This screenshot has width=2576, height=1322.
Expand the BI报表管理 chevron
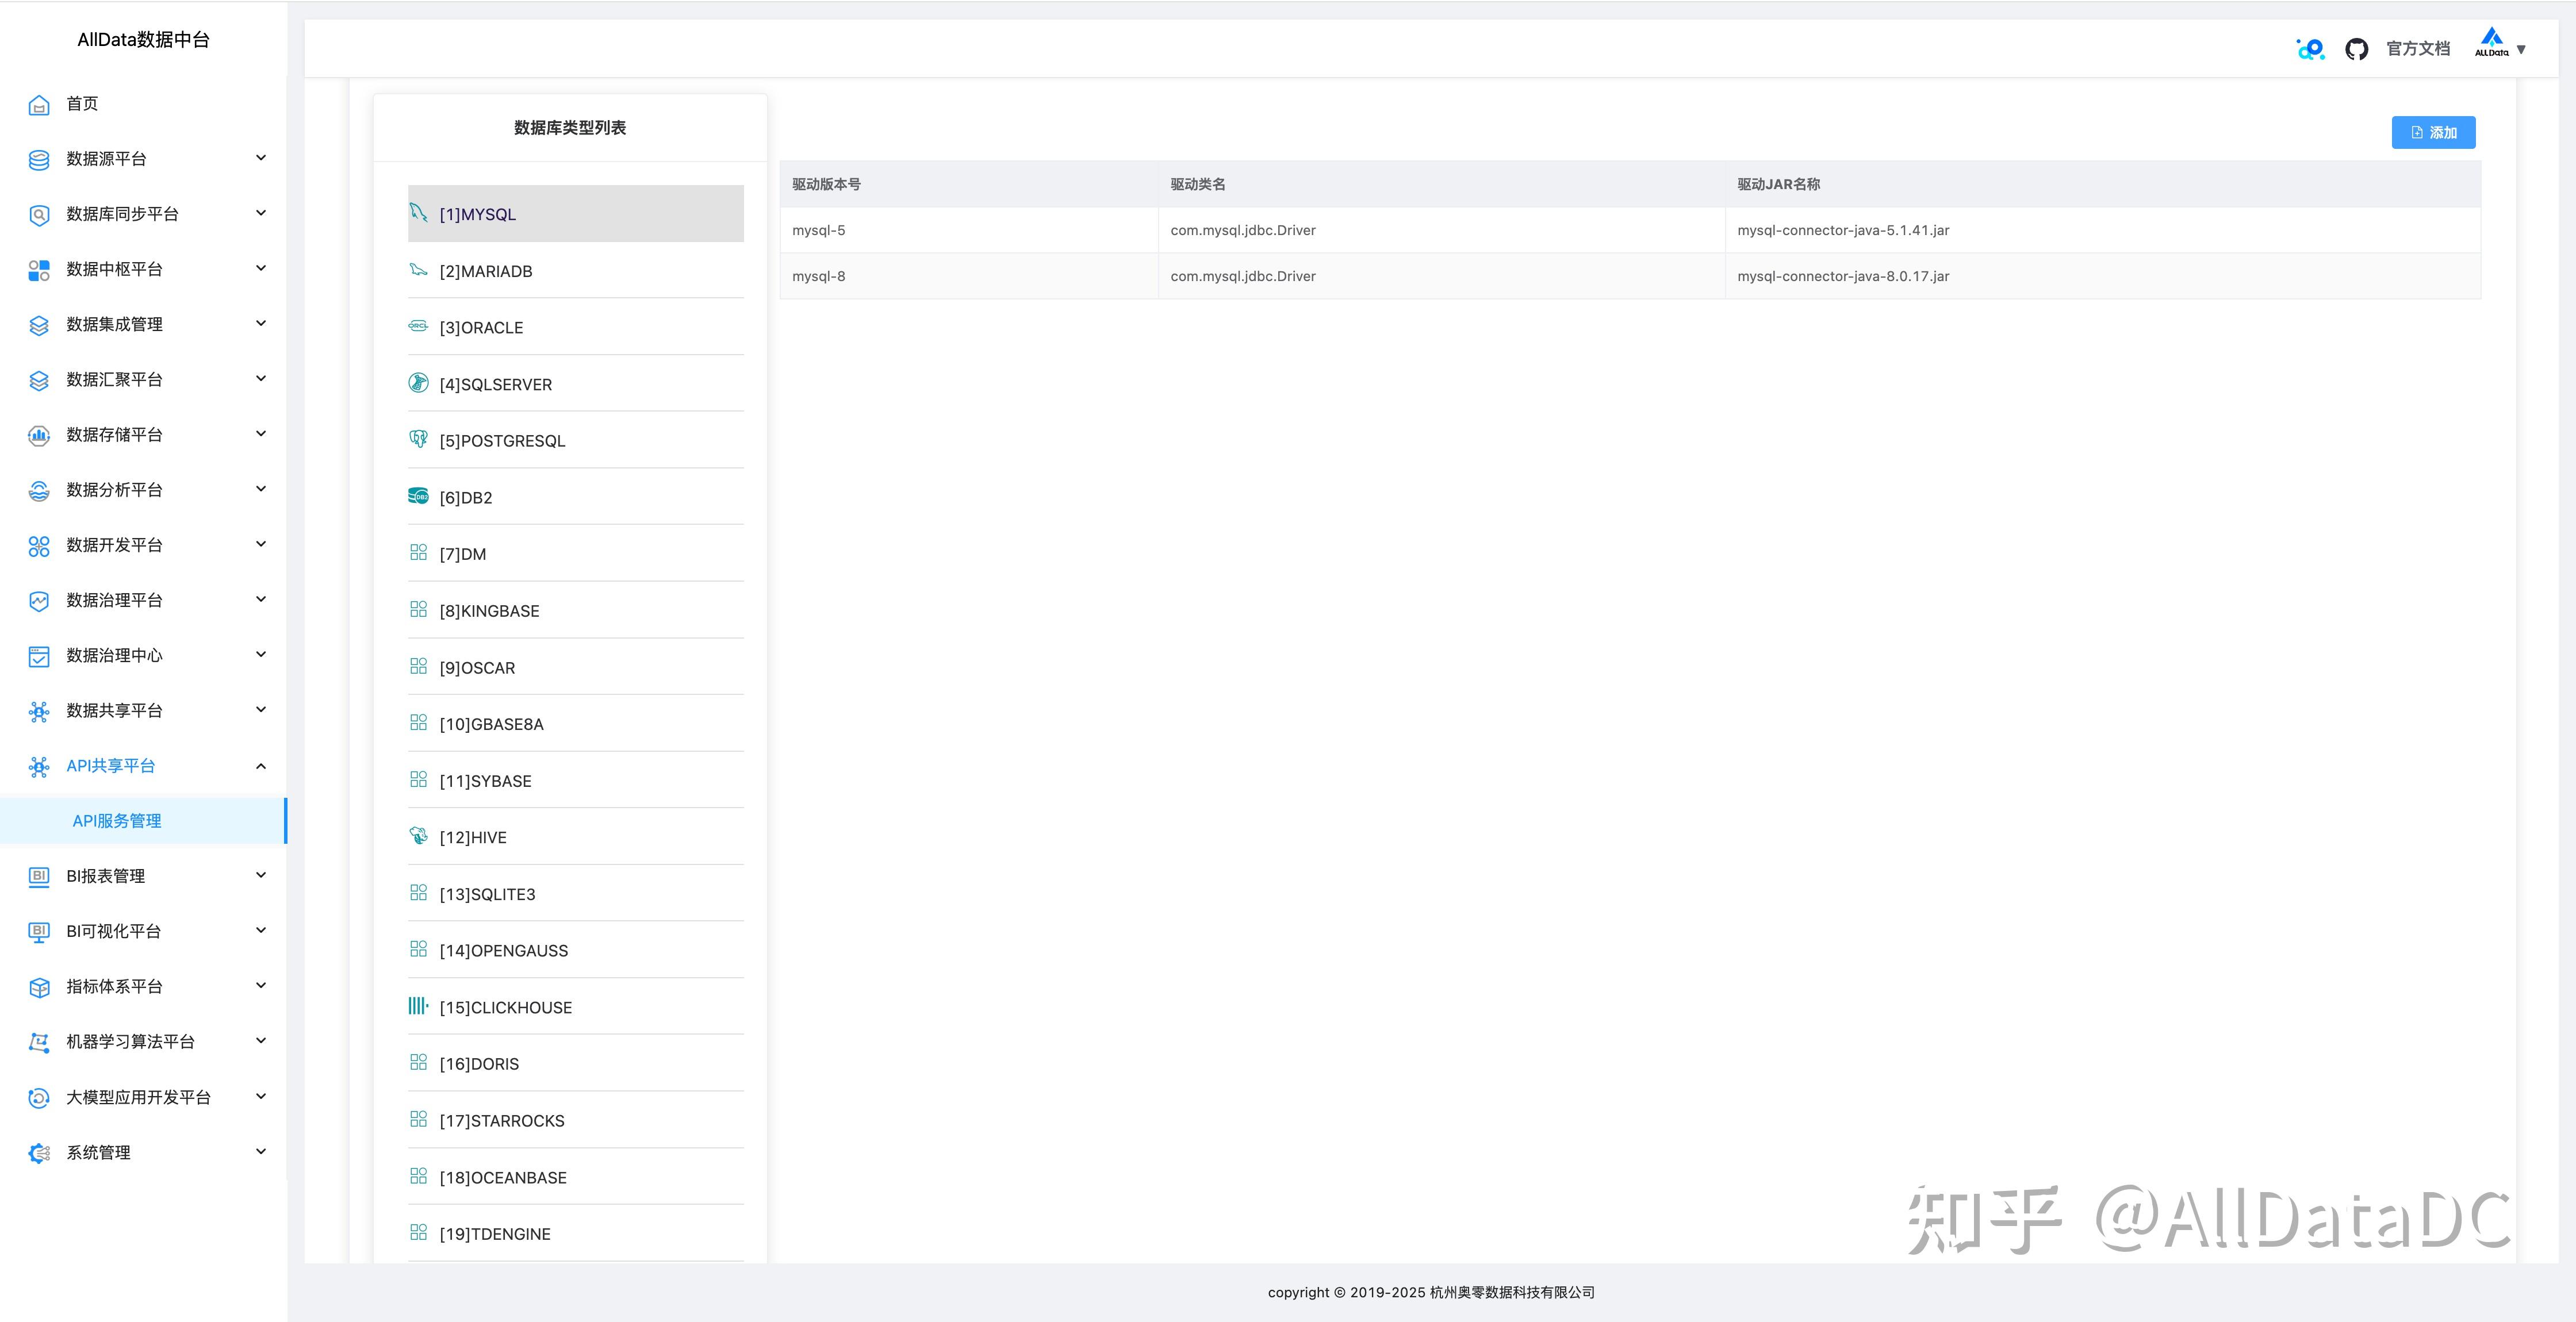[261, 875]
